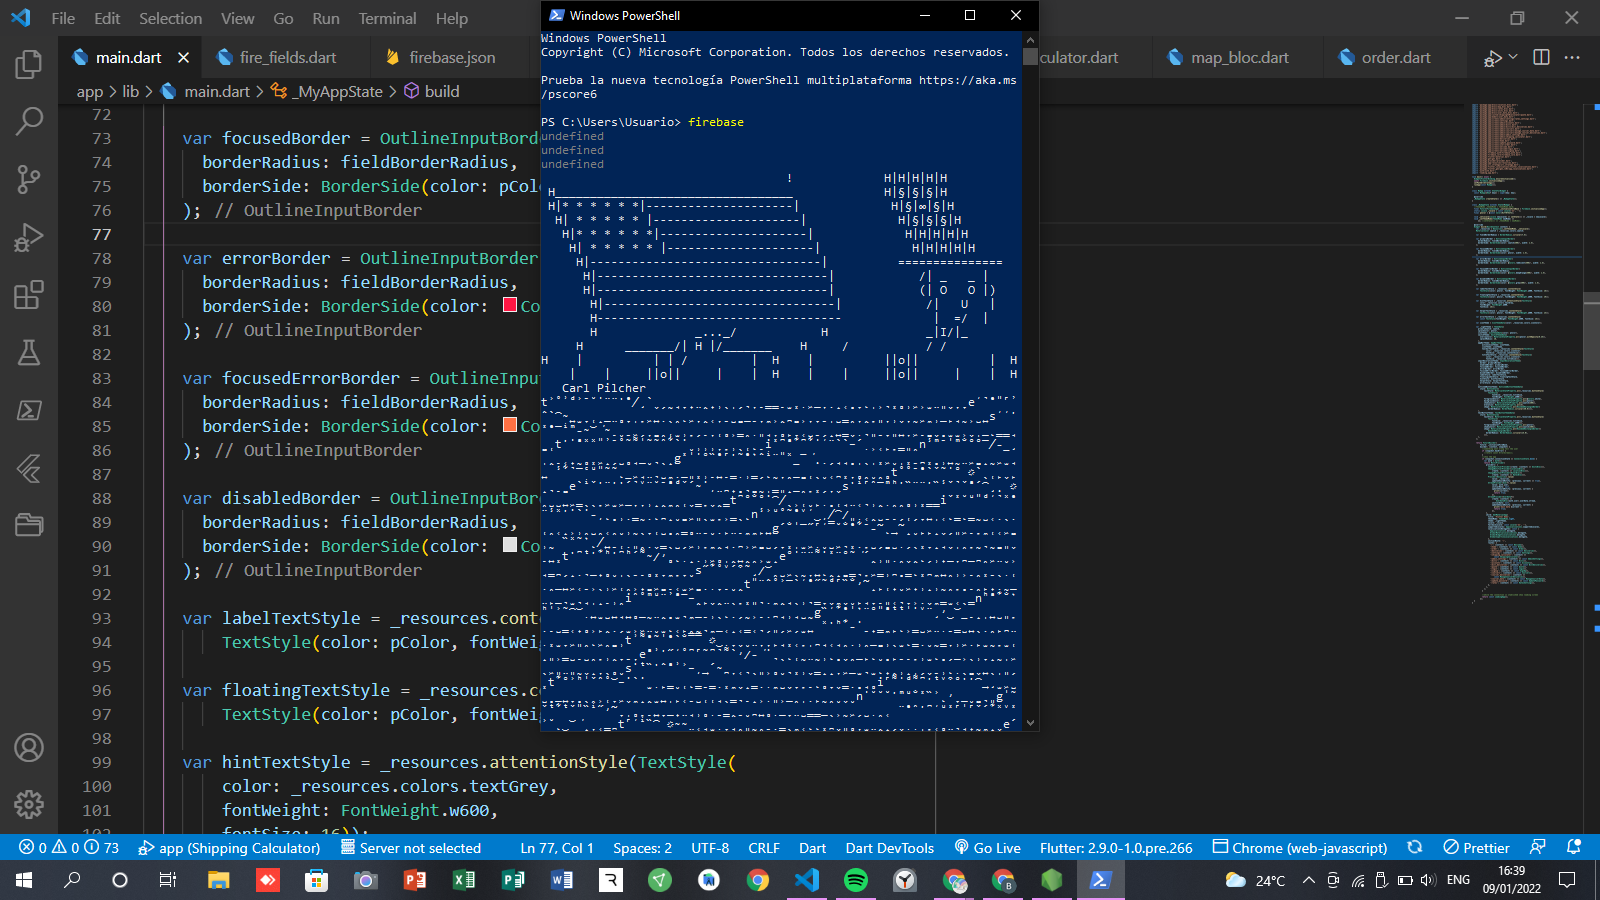
Task: Click 'Spaces: 2' indentation setting
Action: pos(642,848)
